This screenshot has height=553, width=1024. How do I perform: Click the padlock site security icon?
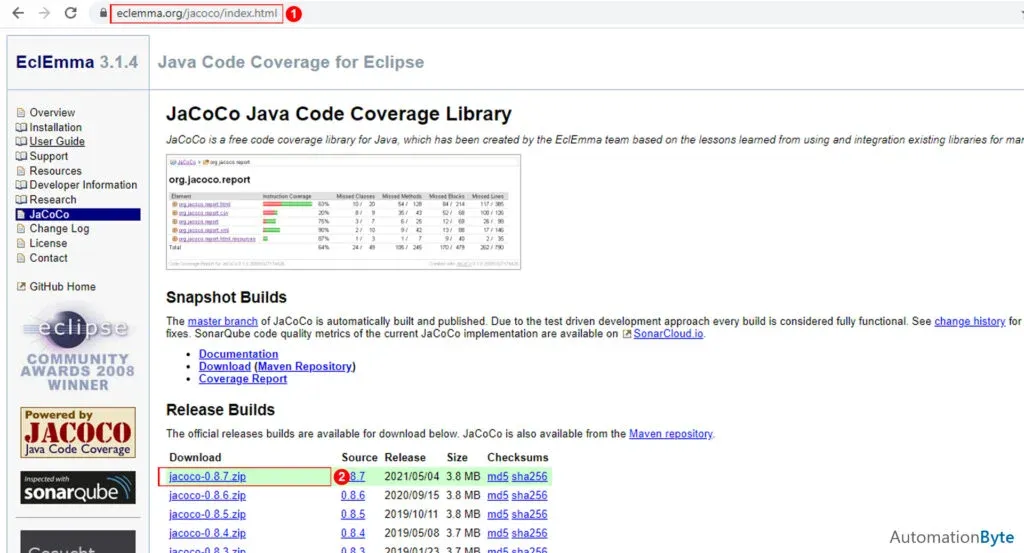point(102,14)
